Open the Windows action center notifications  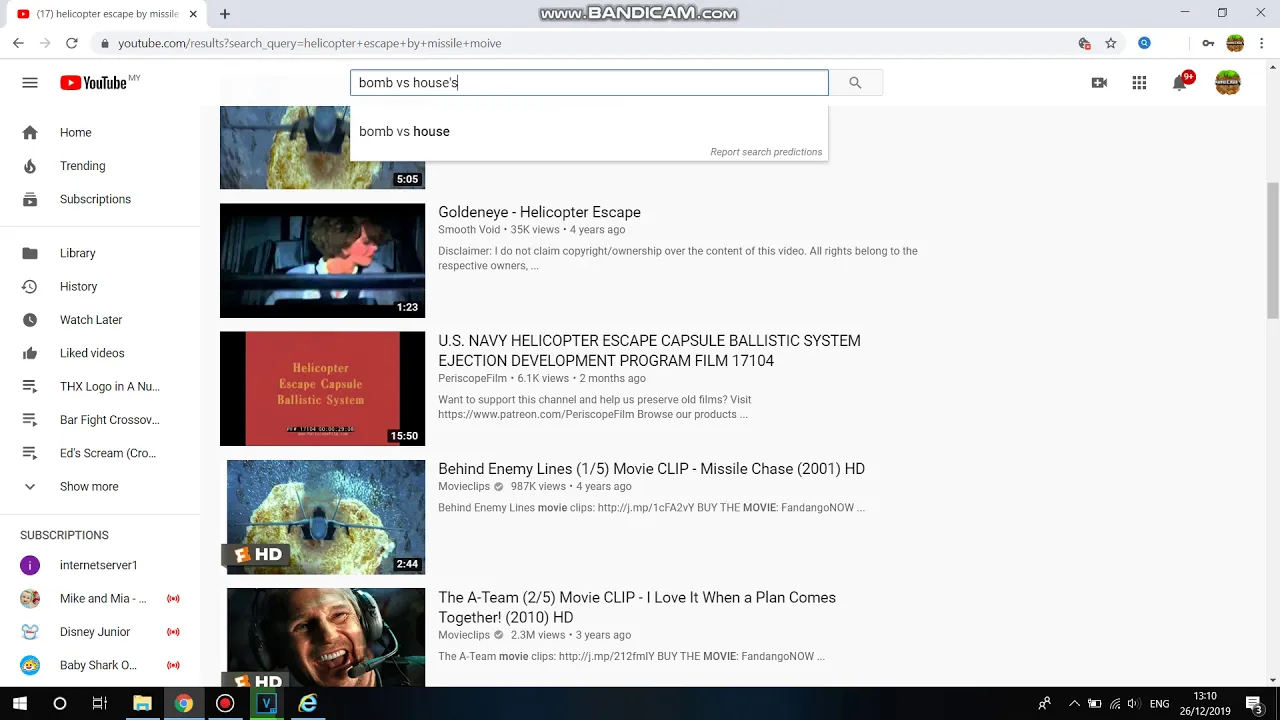click(x=1254, y=704)
